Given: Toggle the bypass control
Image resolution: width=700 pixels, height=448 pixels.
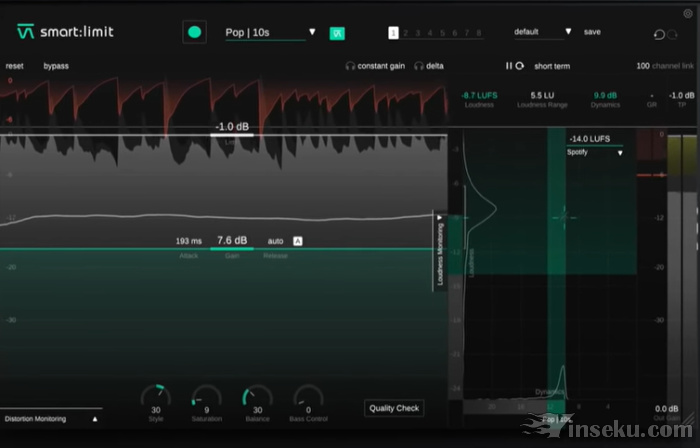Looking at the screenshot, I should tap(56, 66).
